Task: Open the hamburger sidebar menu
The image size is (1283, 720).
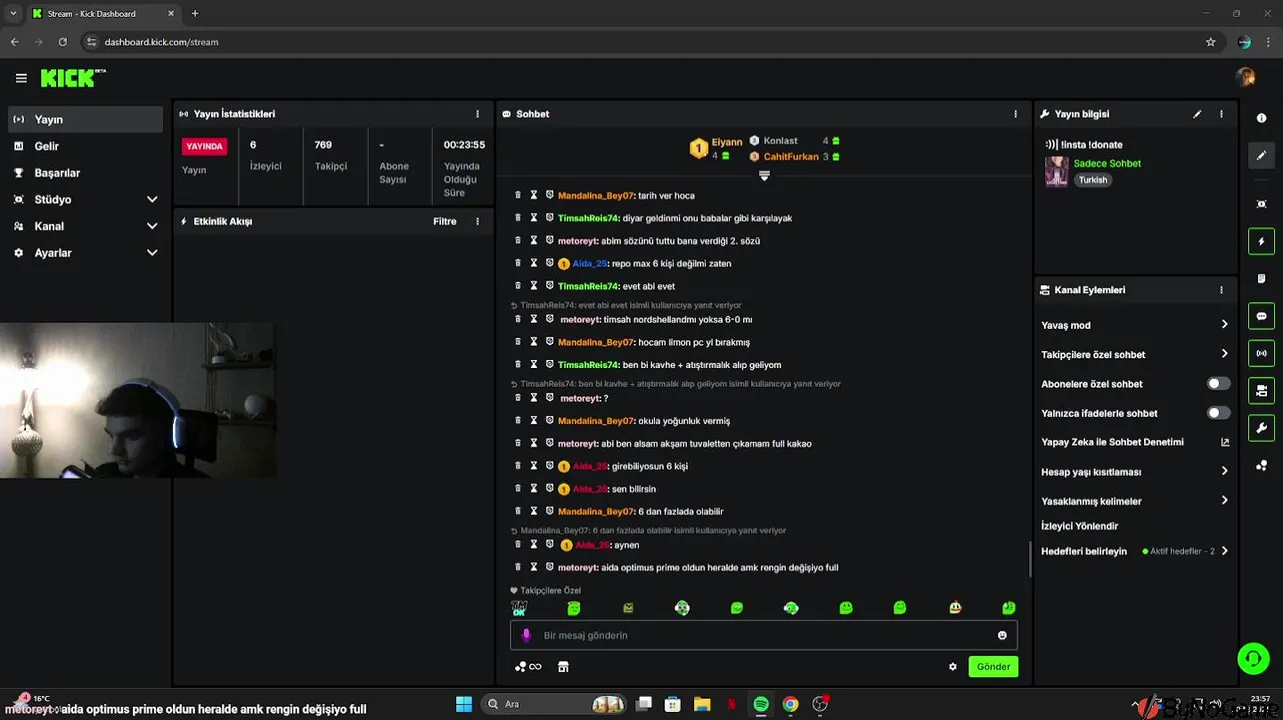Action: 21,78
